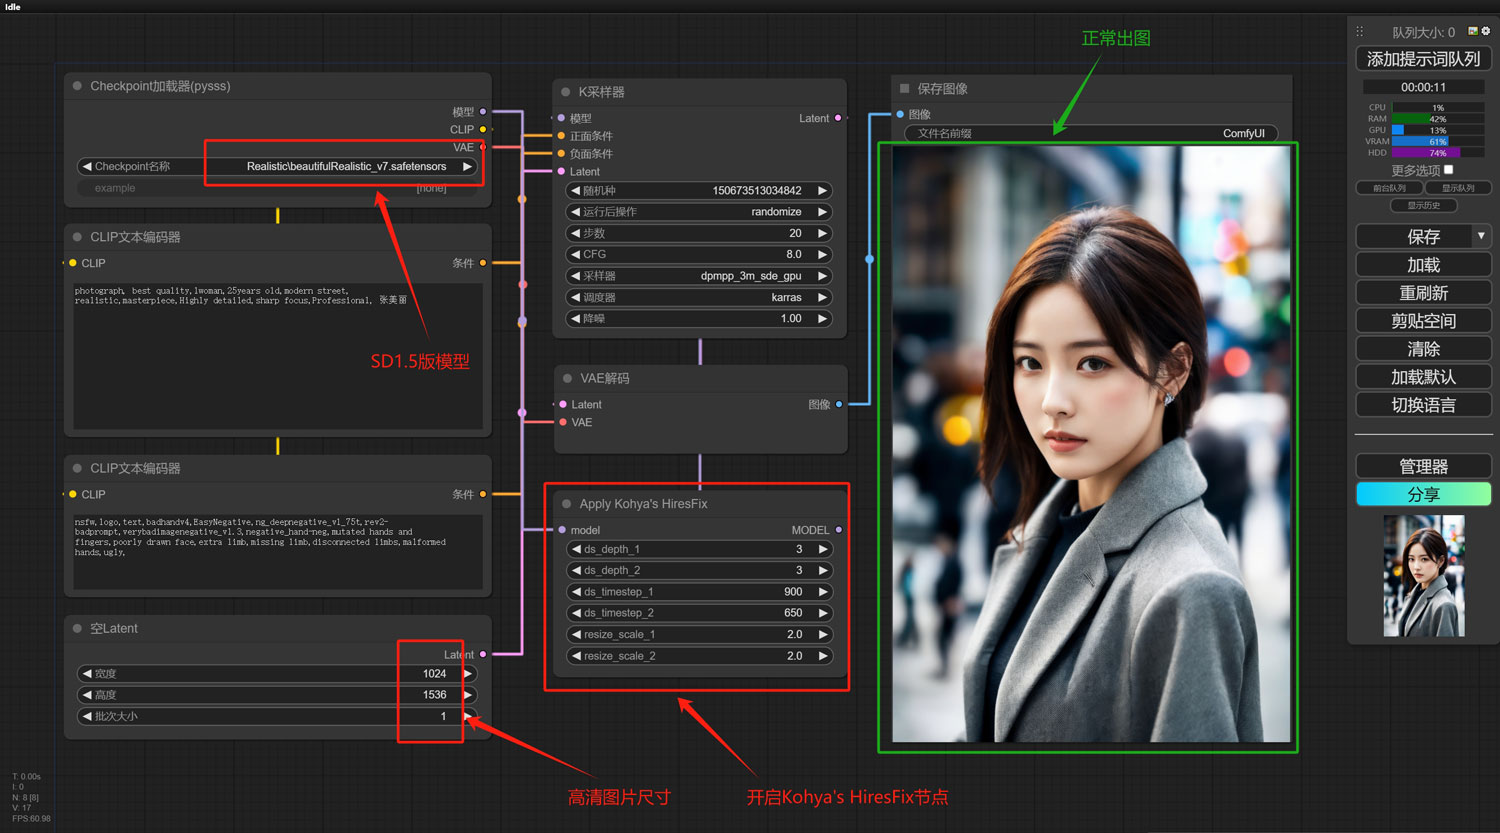Open 采样器 dpmpp_3m_sde_gpu selector
This screenshot has width=1500, height=833.
[699, 276]
